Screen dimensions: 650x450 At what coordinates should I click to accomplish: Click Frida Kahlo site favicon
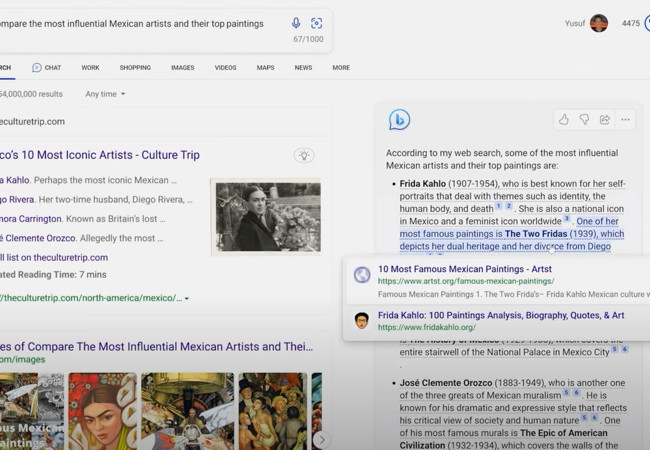pos(362,321)
